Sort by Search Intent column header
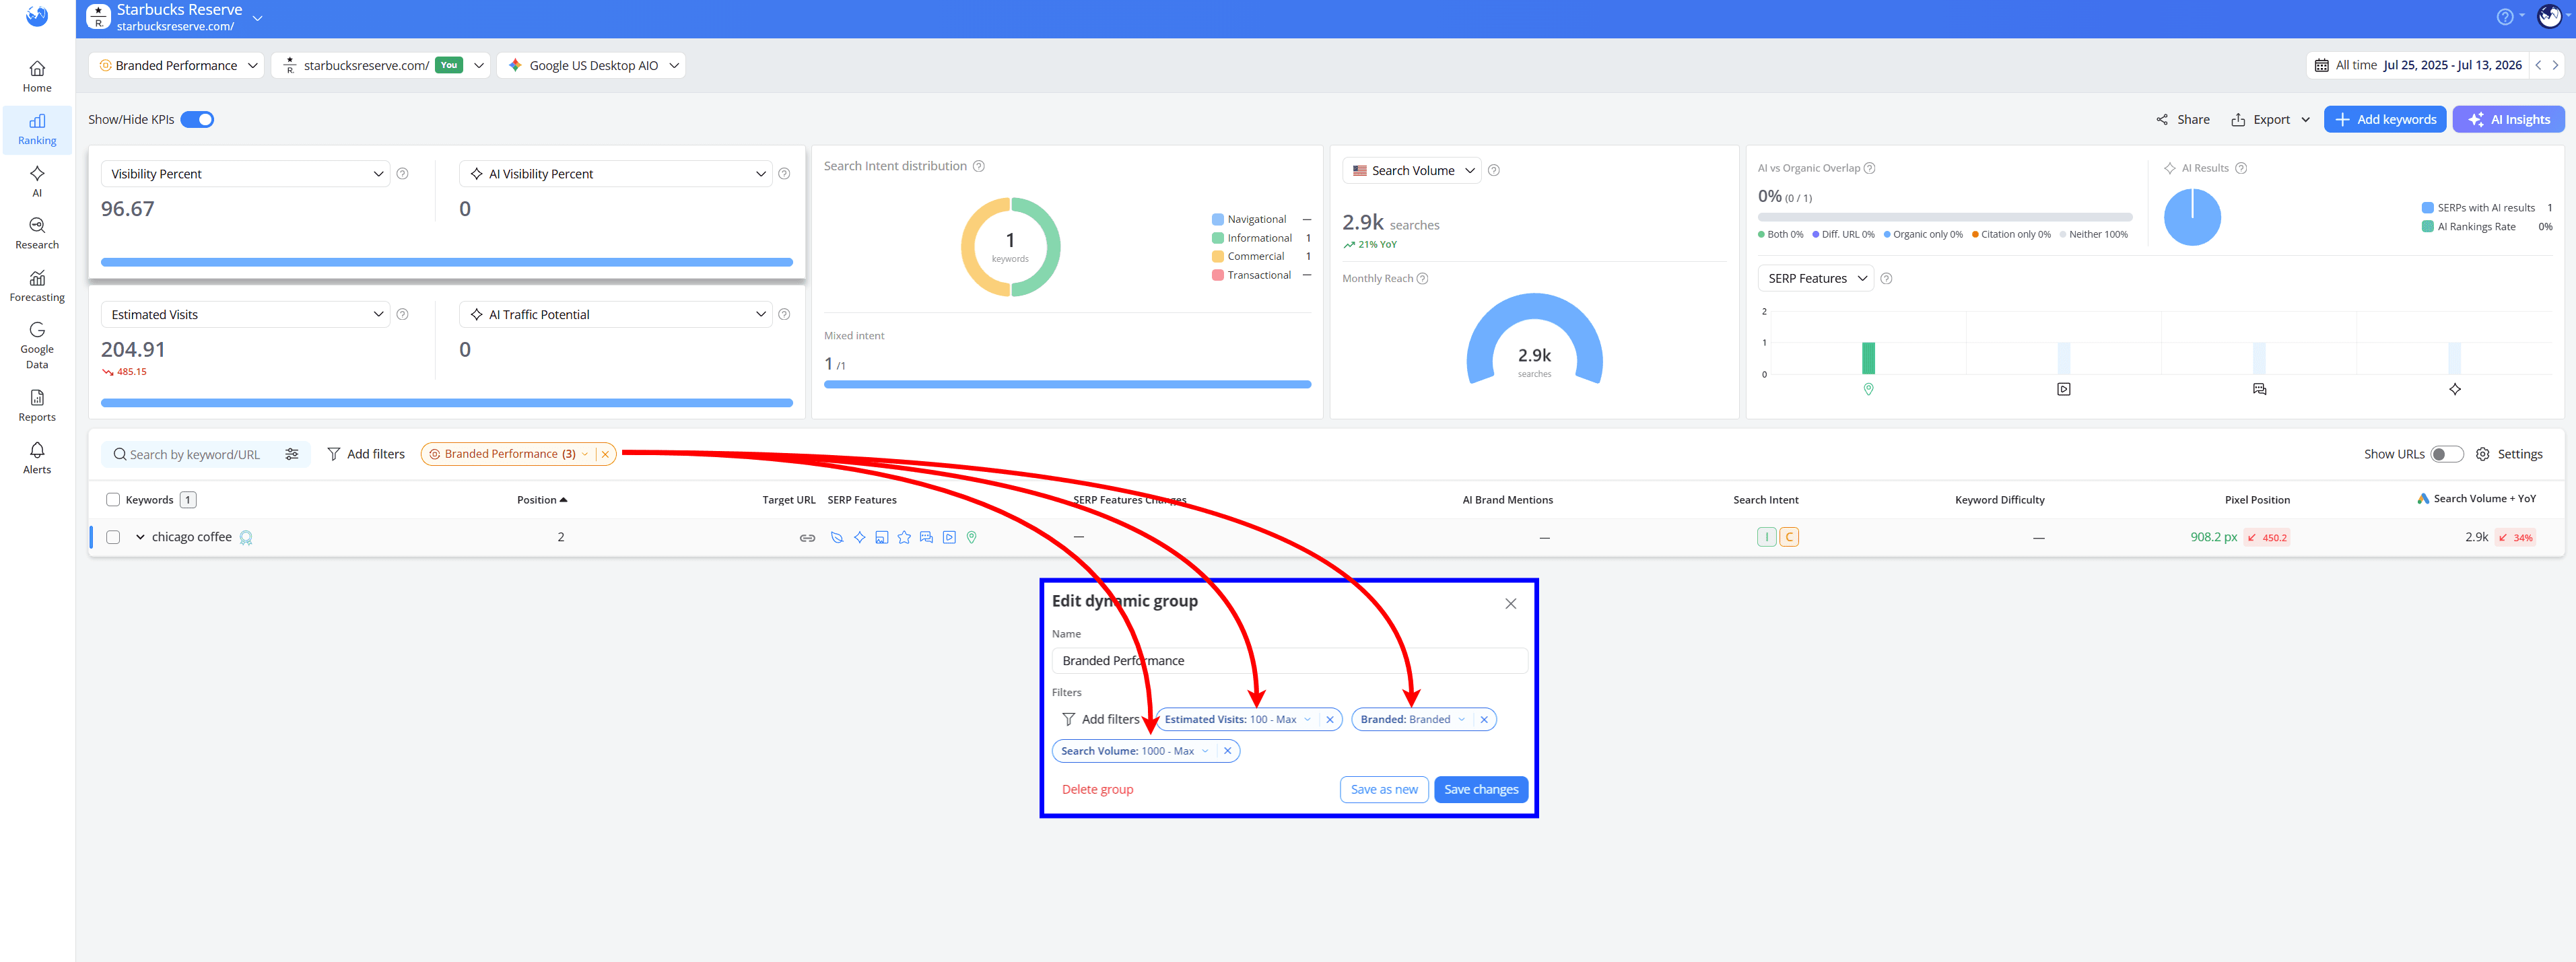 point(1765,500)
